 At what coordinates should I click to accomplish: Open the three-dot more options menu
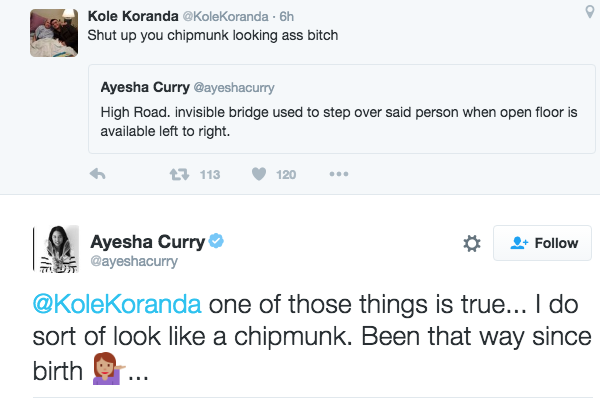[339, 174]
